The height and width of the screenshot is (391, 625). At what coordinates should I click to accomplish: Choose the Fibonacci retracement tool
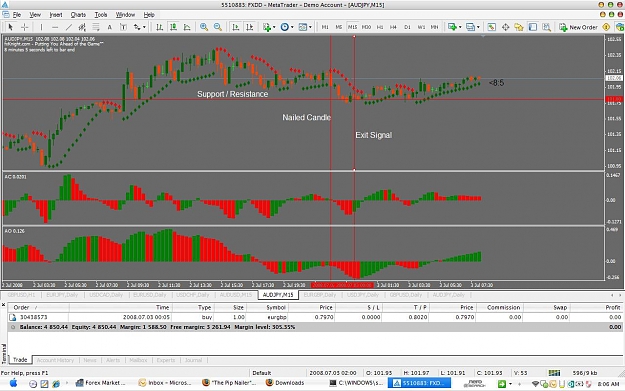(96, 27)
